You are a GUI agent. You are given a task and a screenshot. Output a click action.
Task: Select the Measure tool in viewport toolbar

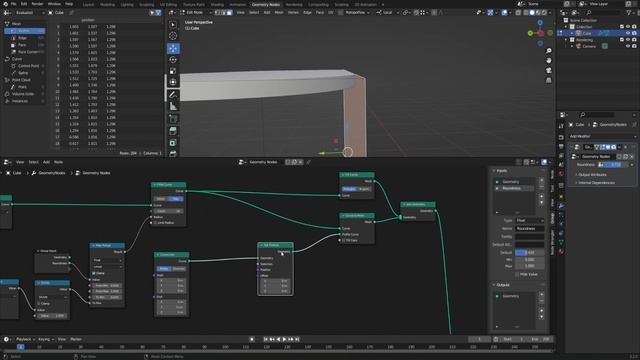coord(173,106)
